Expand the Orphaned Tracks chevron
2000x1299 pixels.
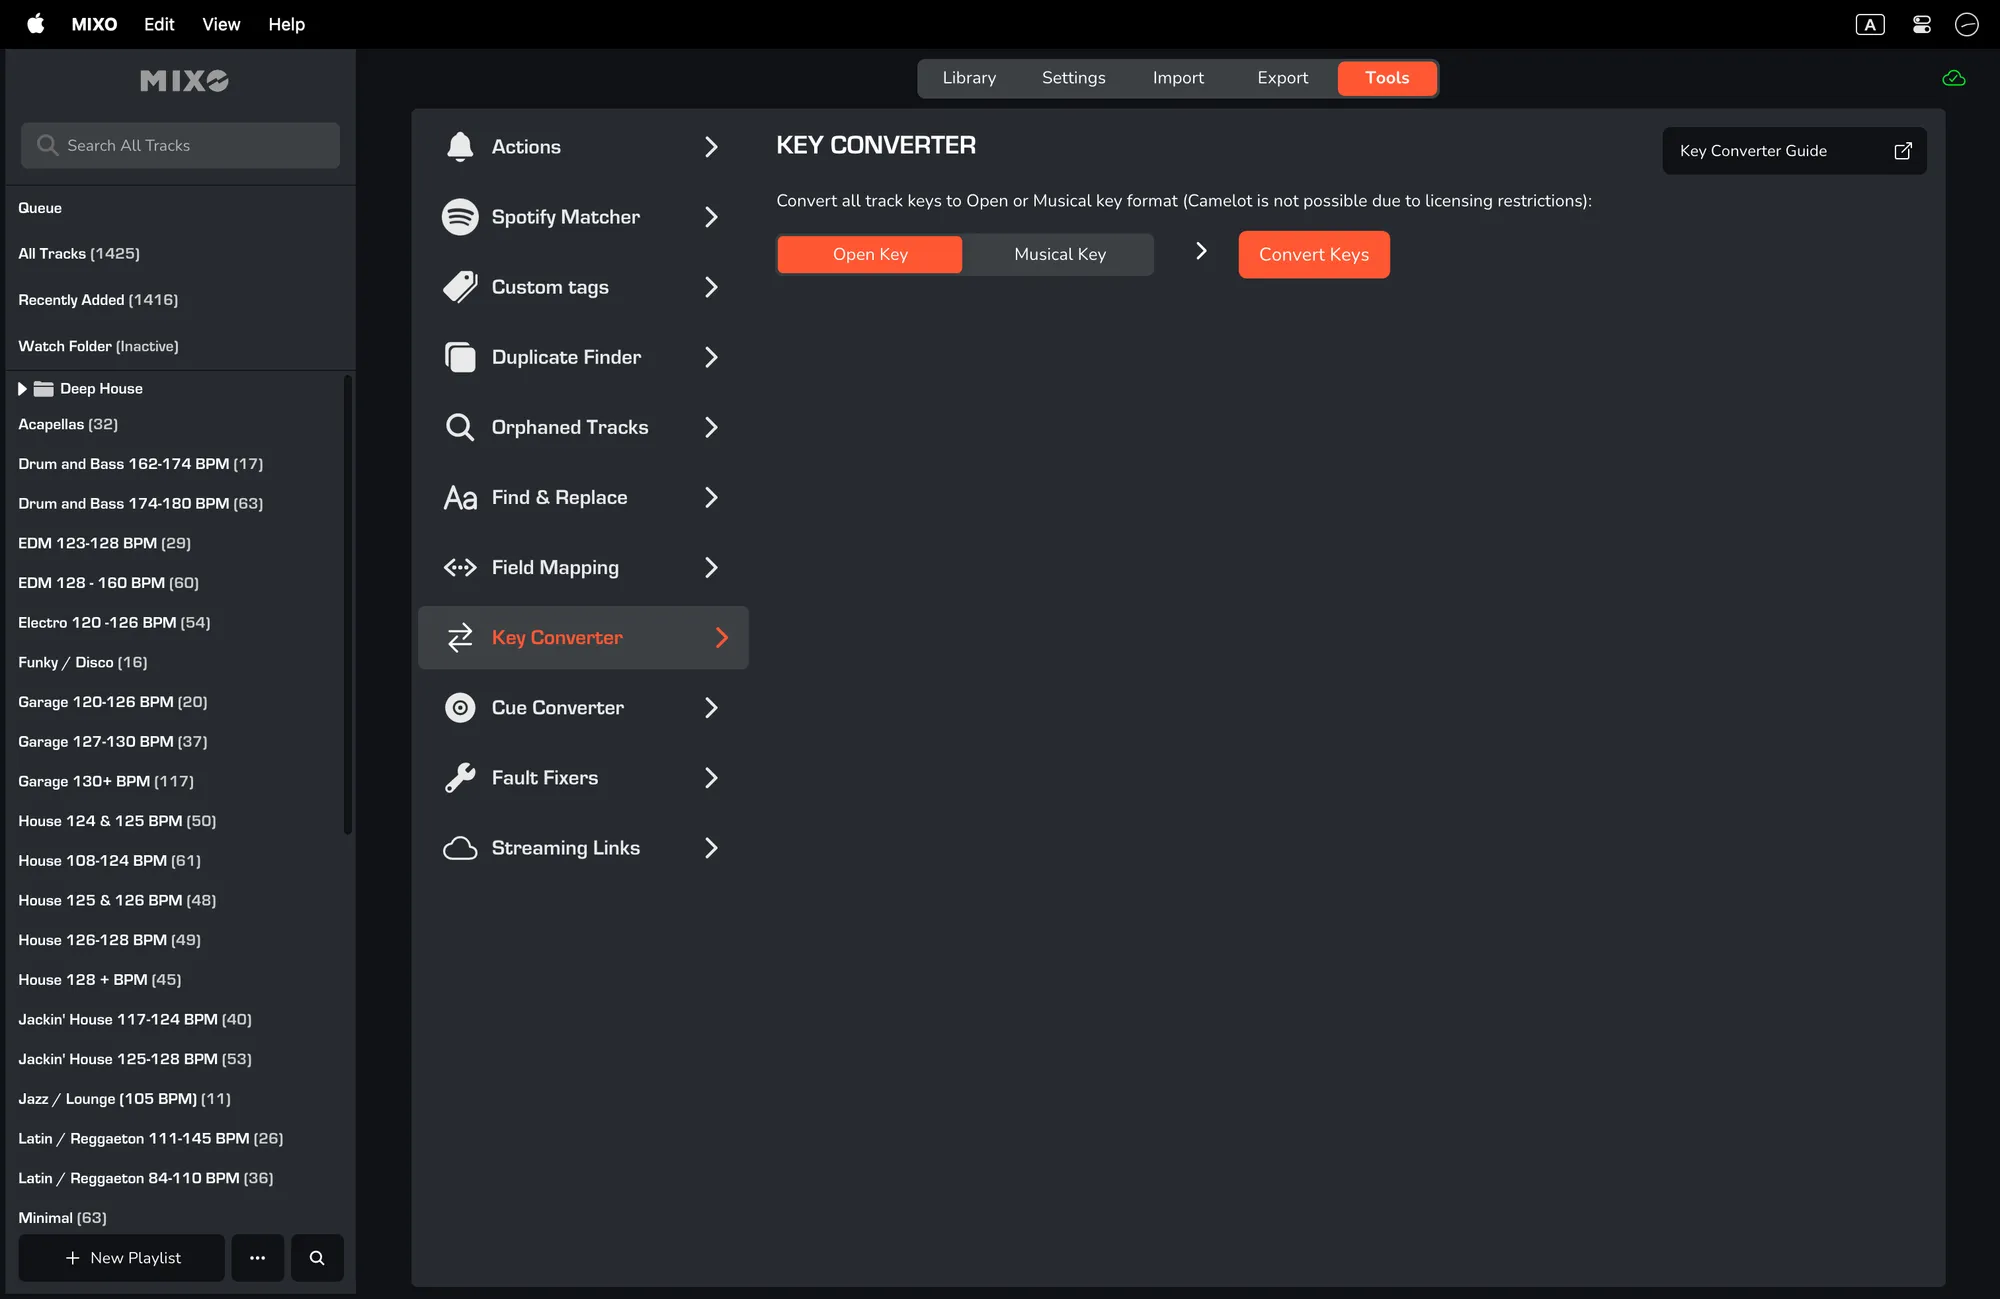tap(711, 427)
